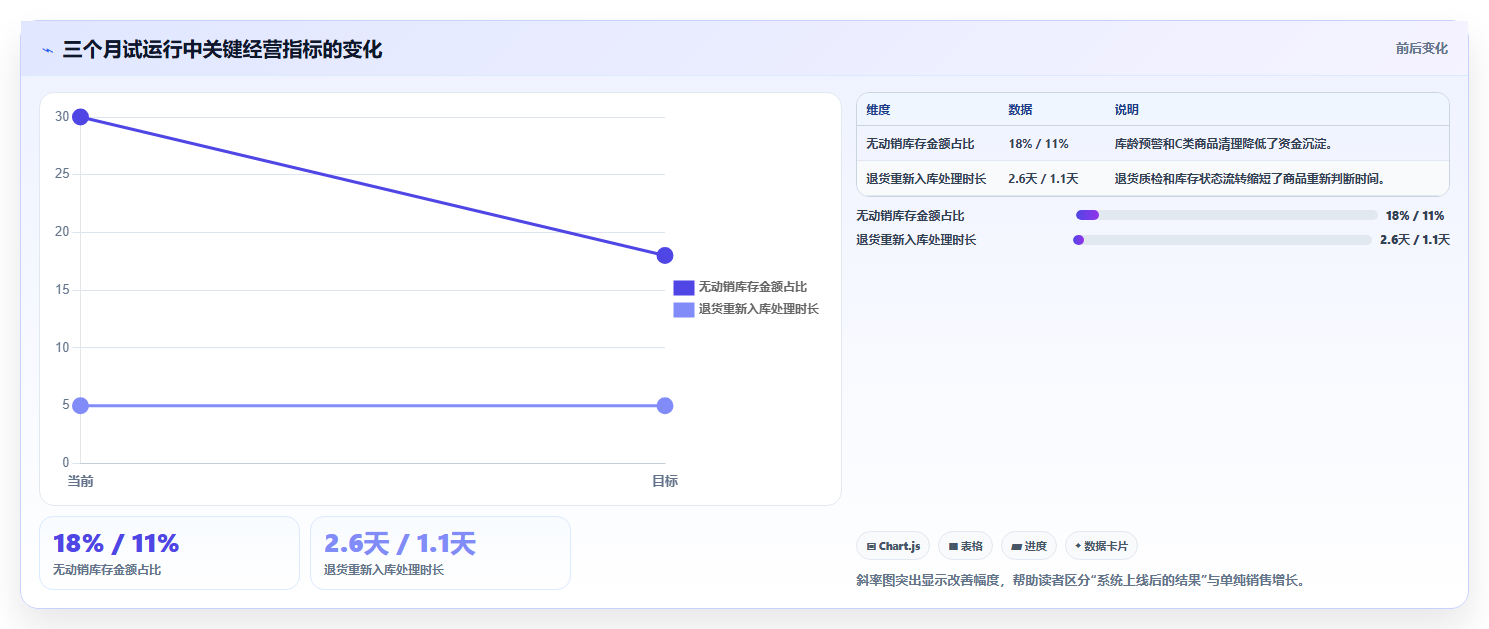Click the 表格 tag chip

pyautogui.click(x=965, y=546)
